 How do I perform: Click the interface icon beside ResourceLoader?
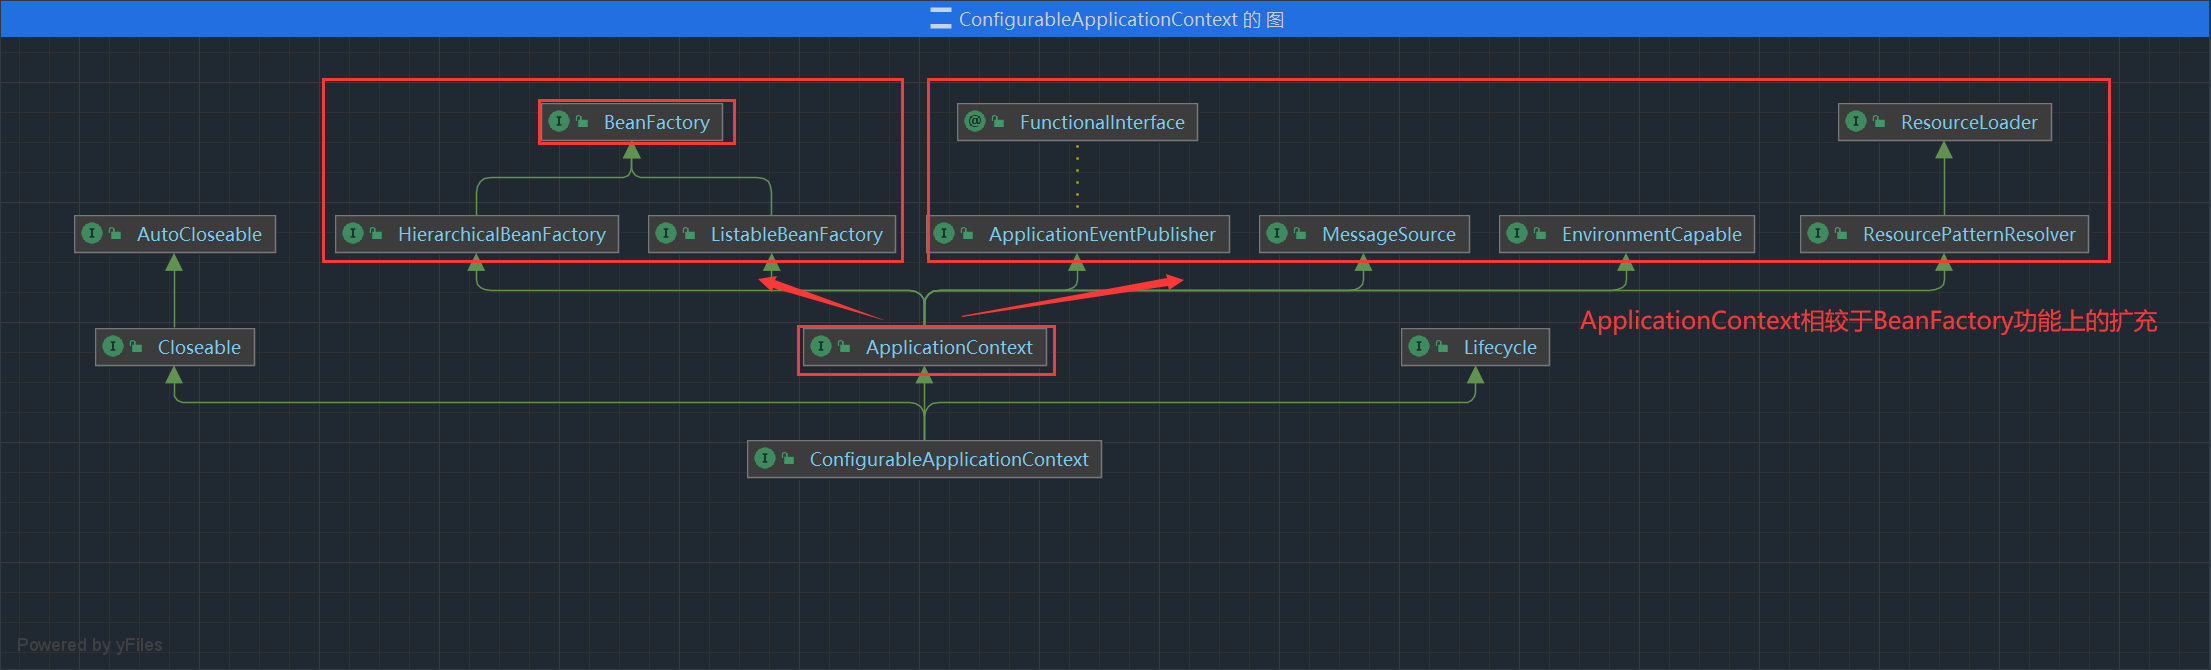(1856, 121)
